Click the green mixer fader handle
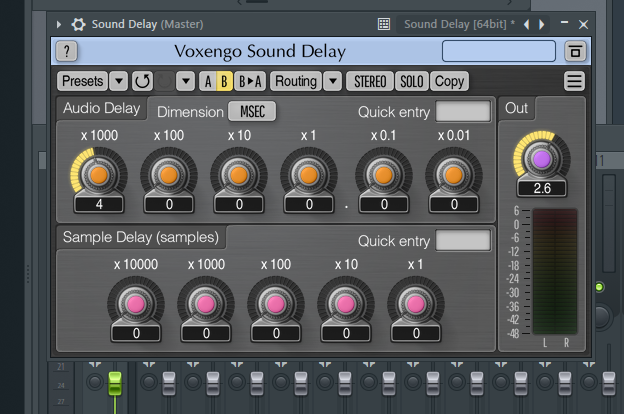Screen dimensions: 624x414 115,383
